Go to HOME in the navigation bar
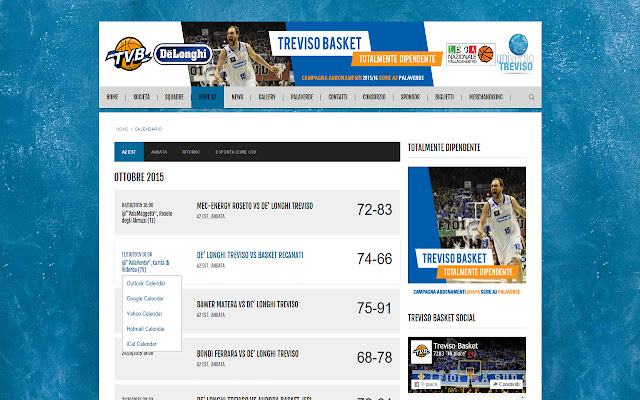Viewport: 640px width, 400px height. pos(112,97)
